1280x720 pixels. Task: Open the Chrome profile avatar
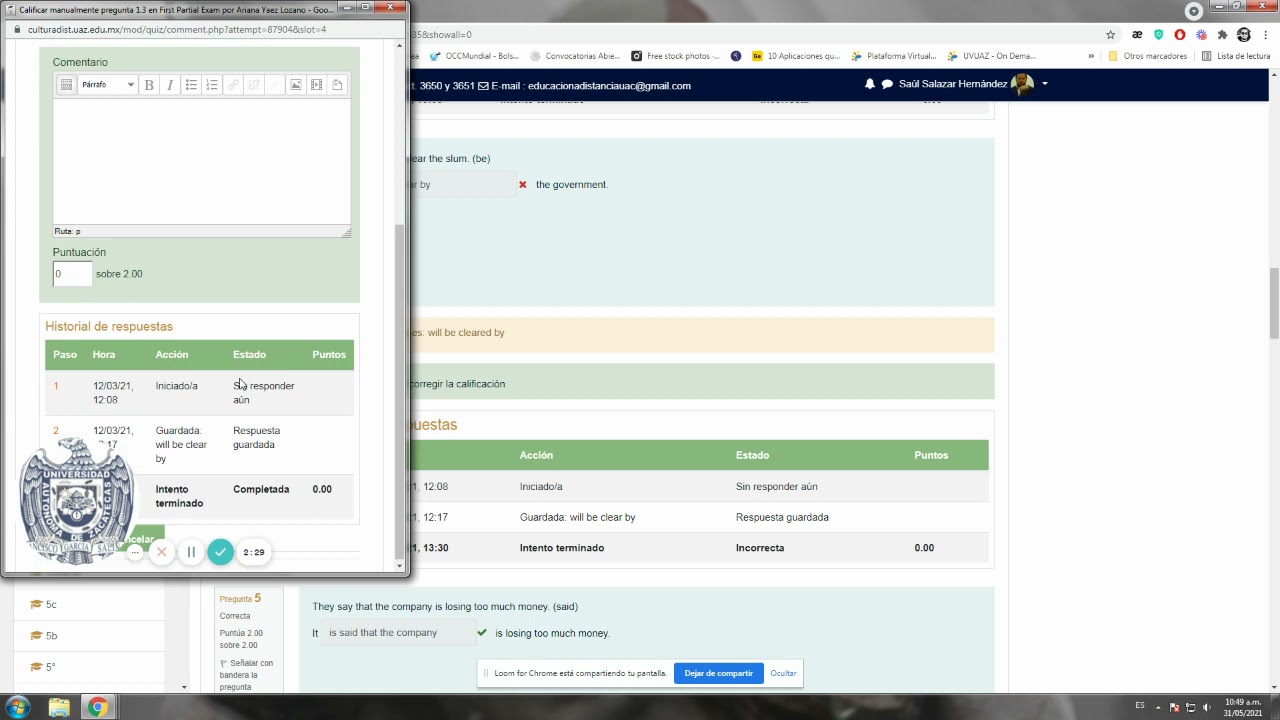click(1243, 35)
